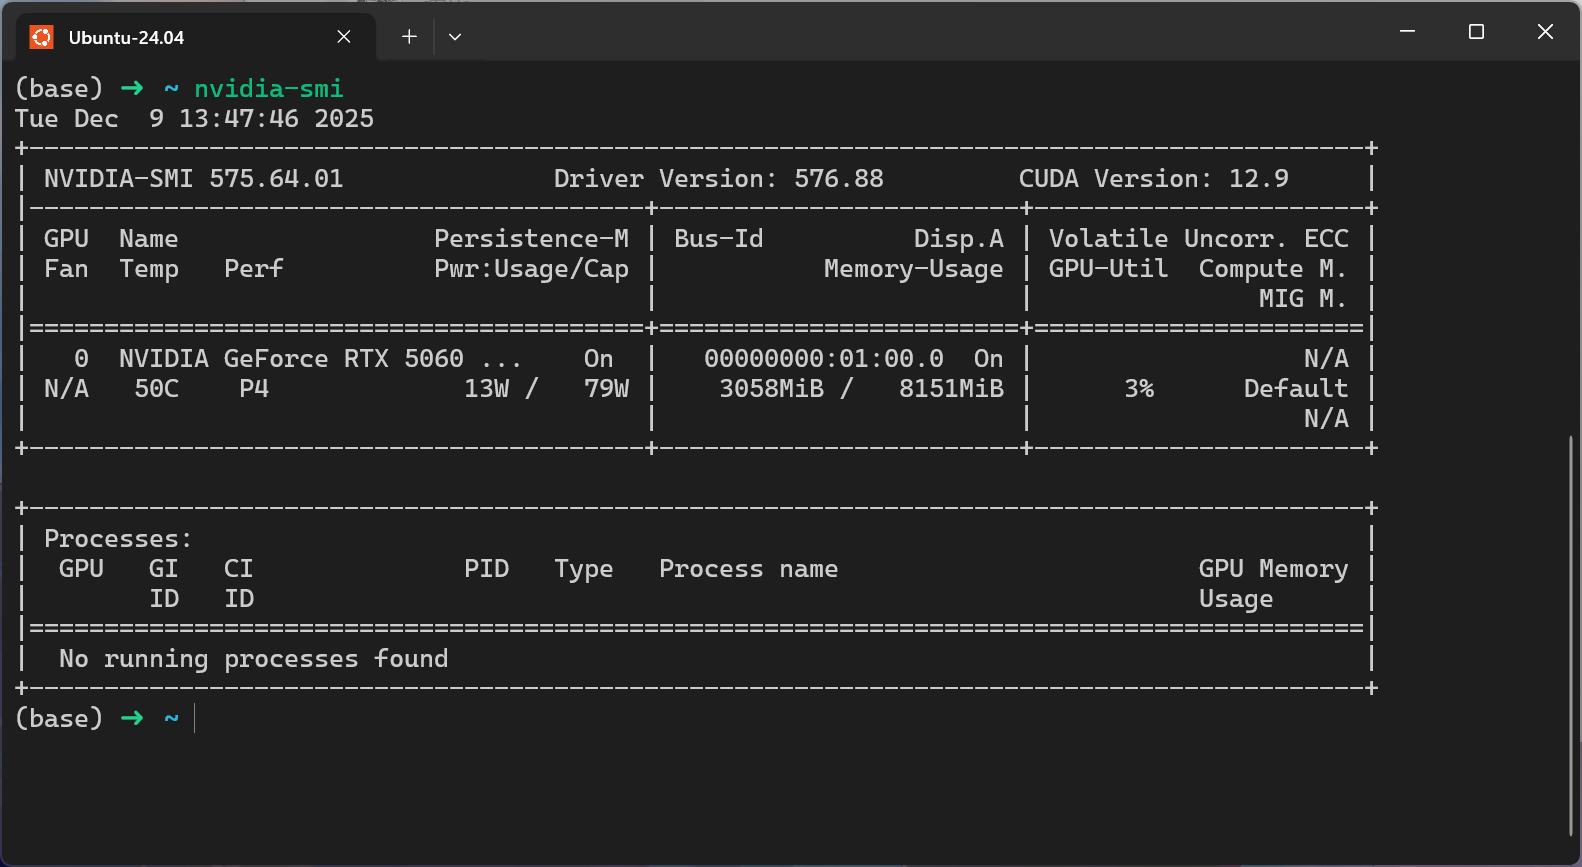Screen dimensions: 1582x867
Task: Click the 'Bus-Id' column header
Action: [x=718, y=239]
